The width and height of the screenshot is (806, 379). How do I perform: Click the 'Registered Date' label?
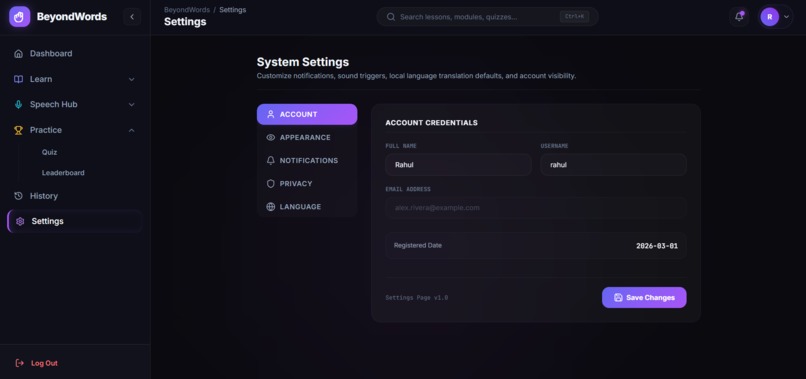417,245
